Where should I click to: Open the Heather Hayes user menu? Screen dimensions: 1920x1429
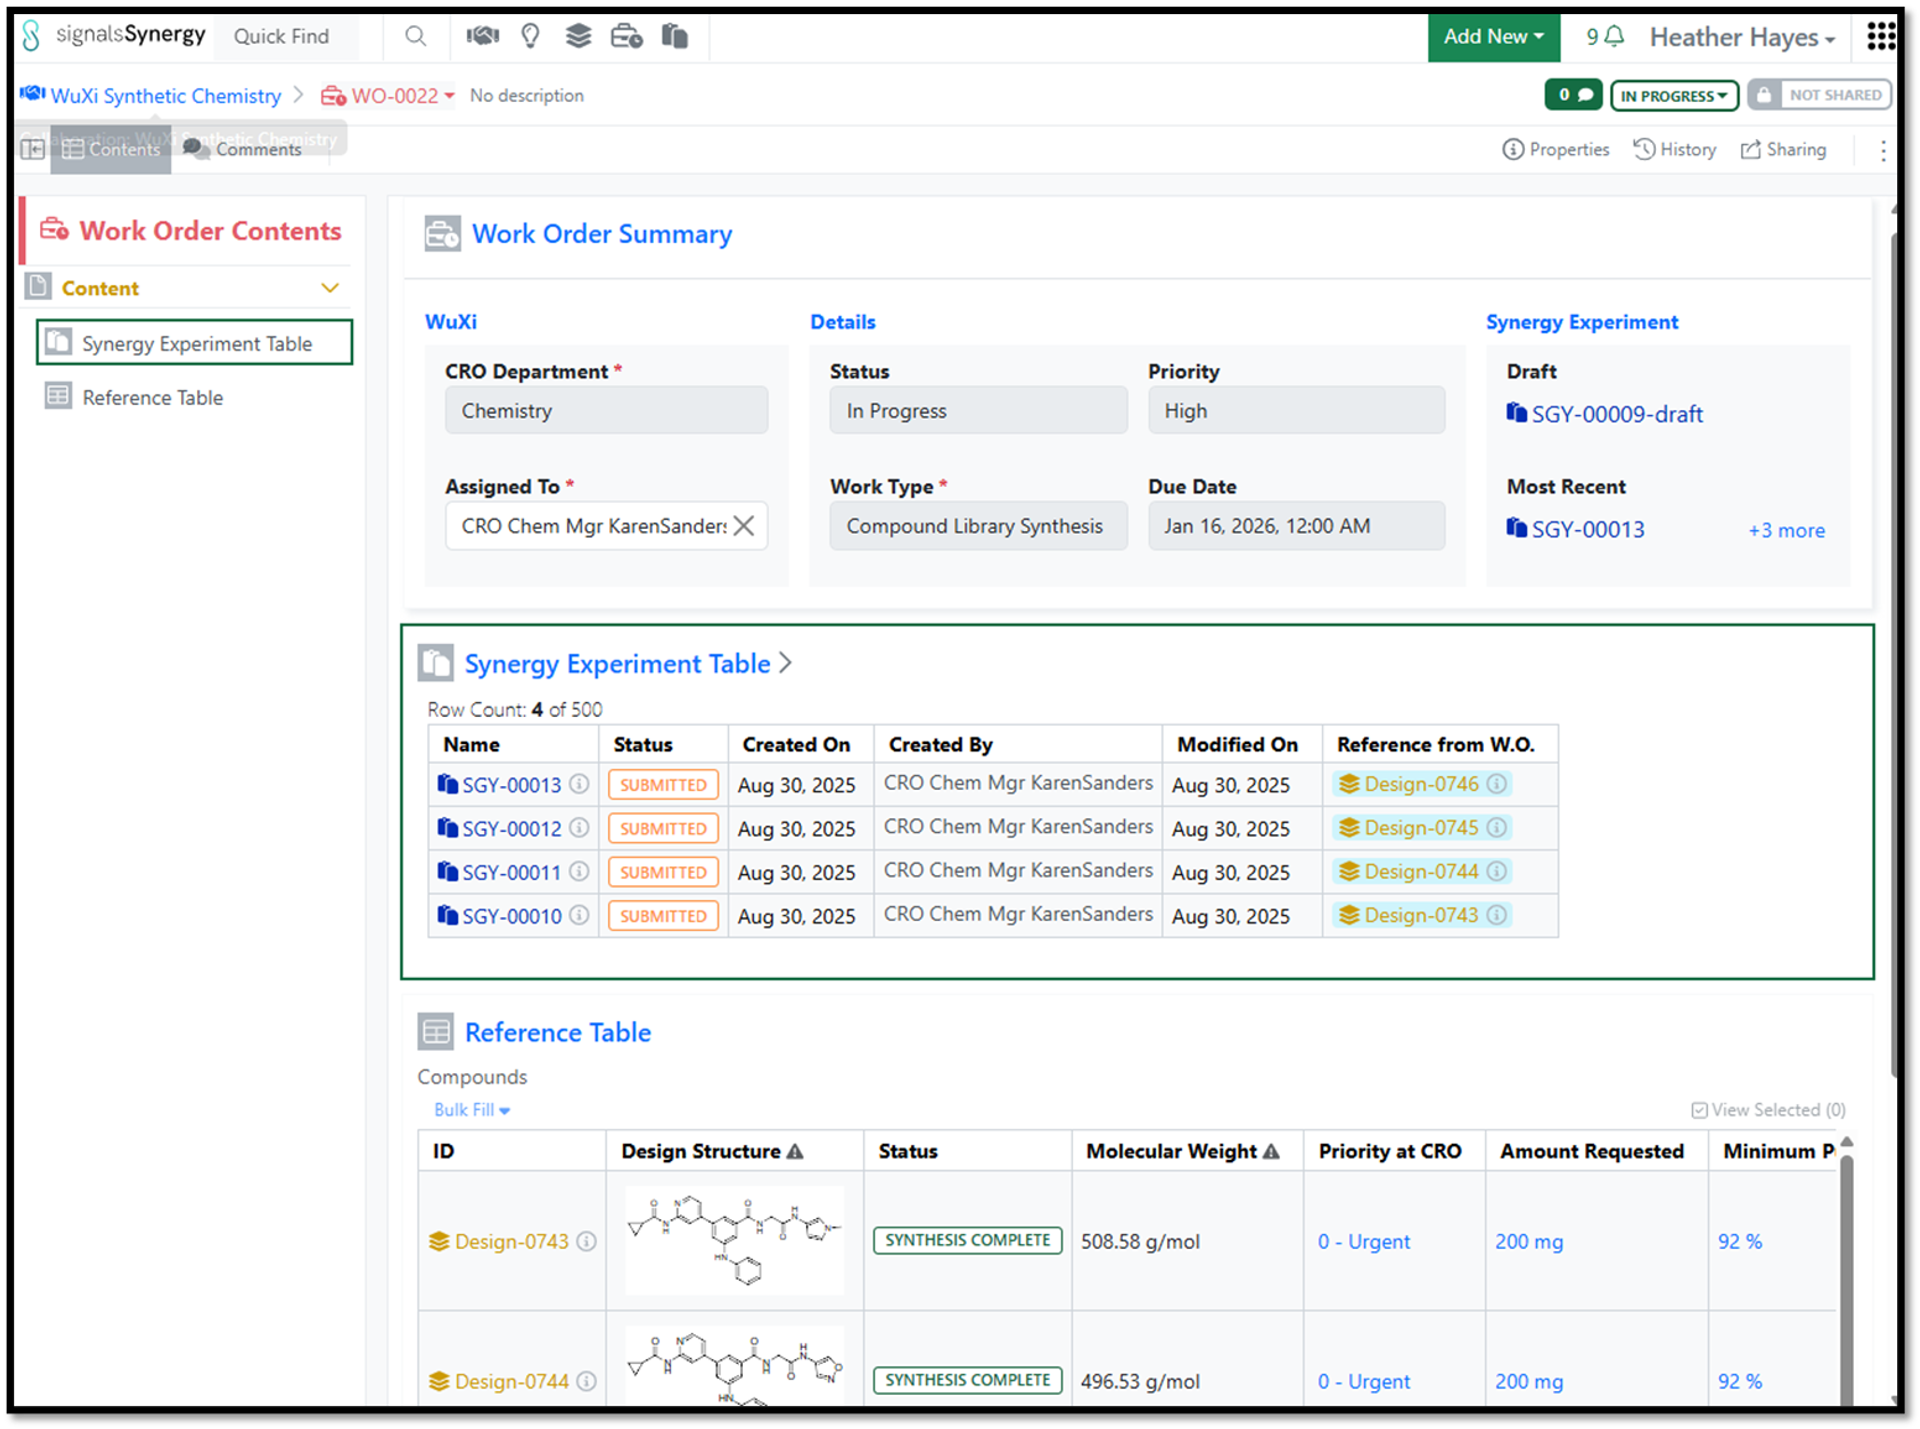[x=1742, y=38]
